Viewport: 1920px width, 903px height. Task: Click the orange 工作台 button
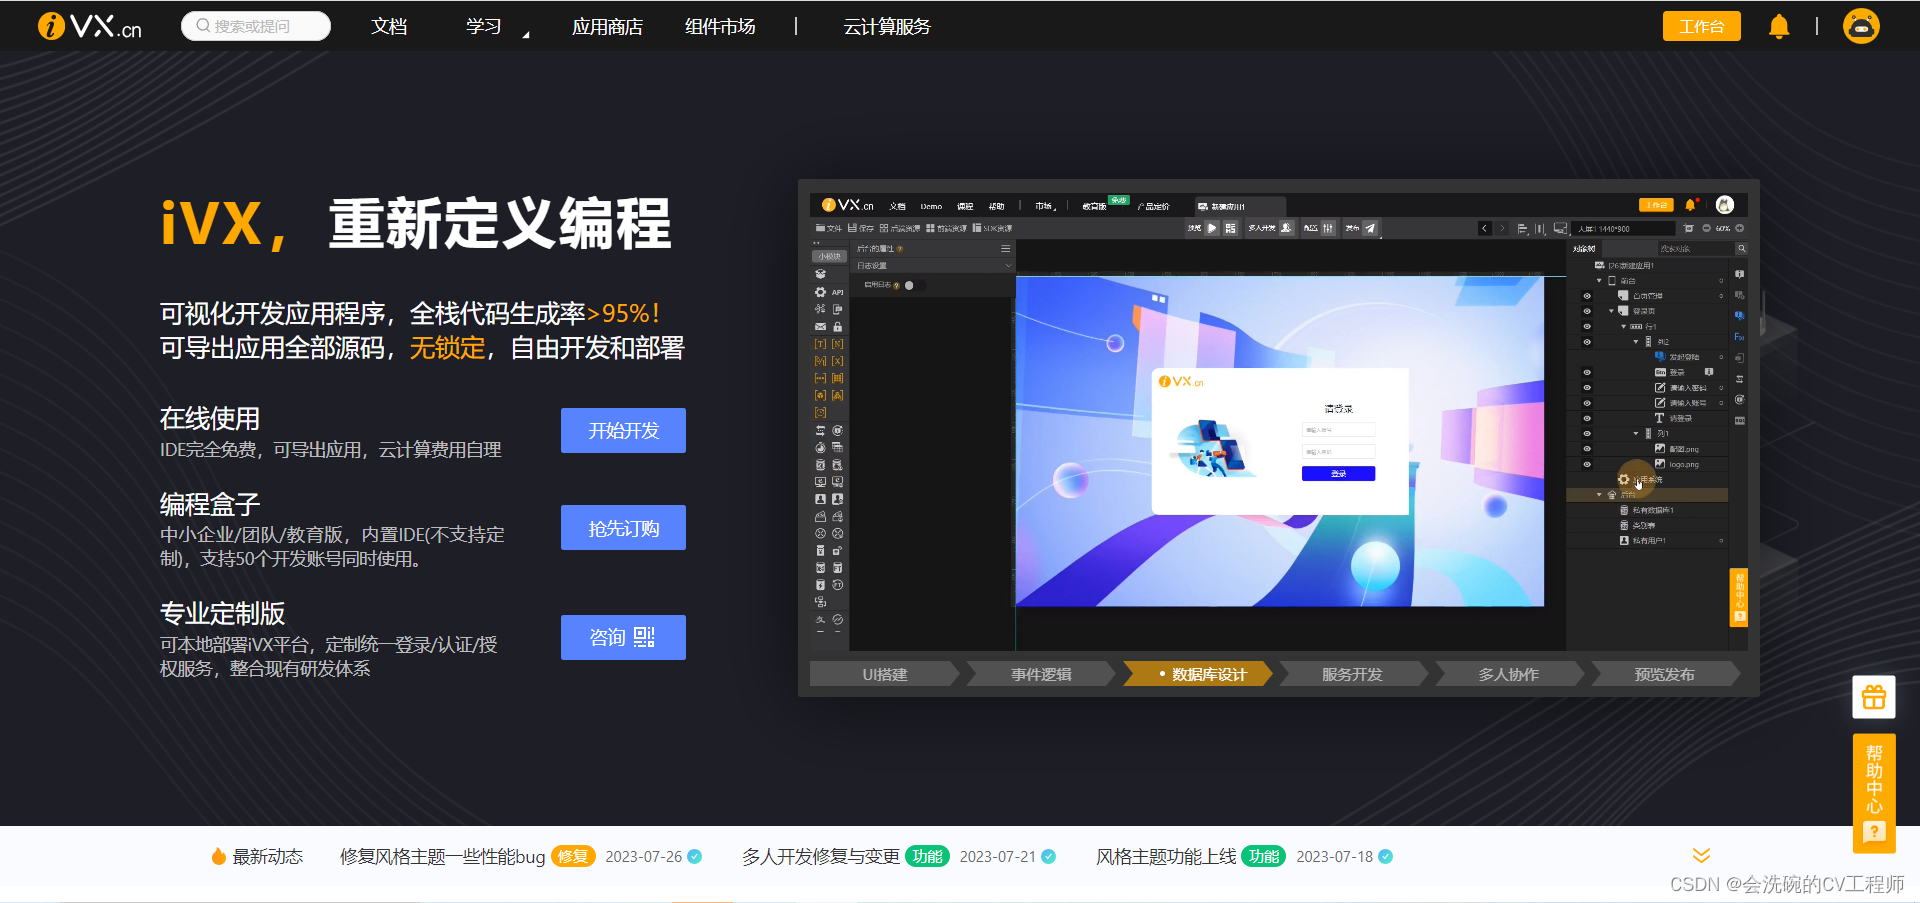(x=1701, y=26)
